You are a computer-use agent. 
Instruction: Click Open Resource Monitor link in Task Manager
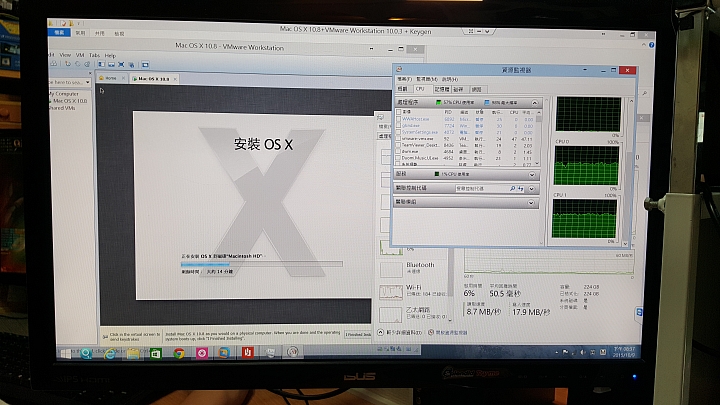coord(448,332)
